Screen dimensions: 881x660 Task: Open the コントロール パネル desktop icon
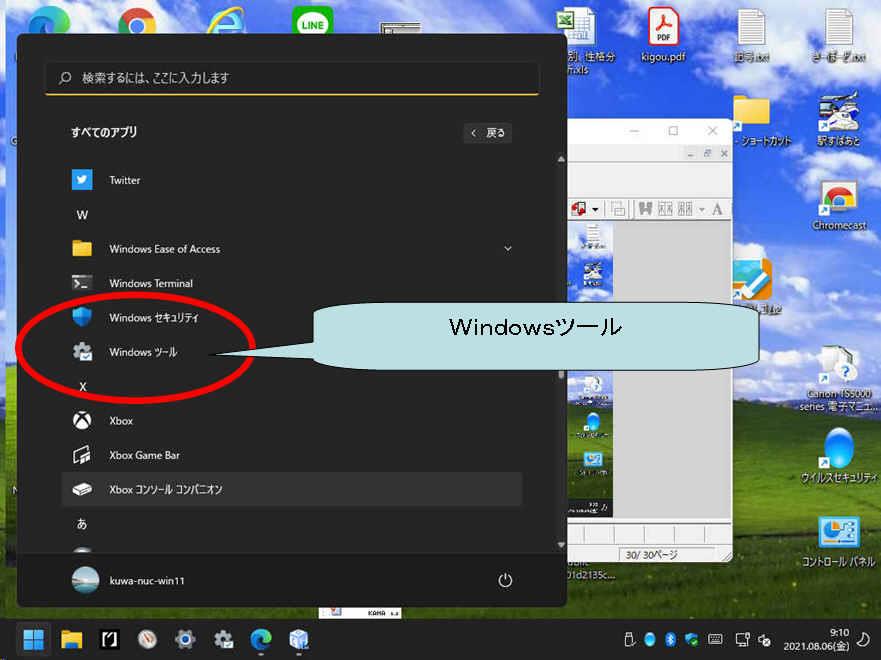tap(839, 541)
